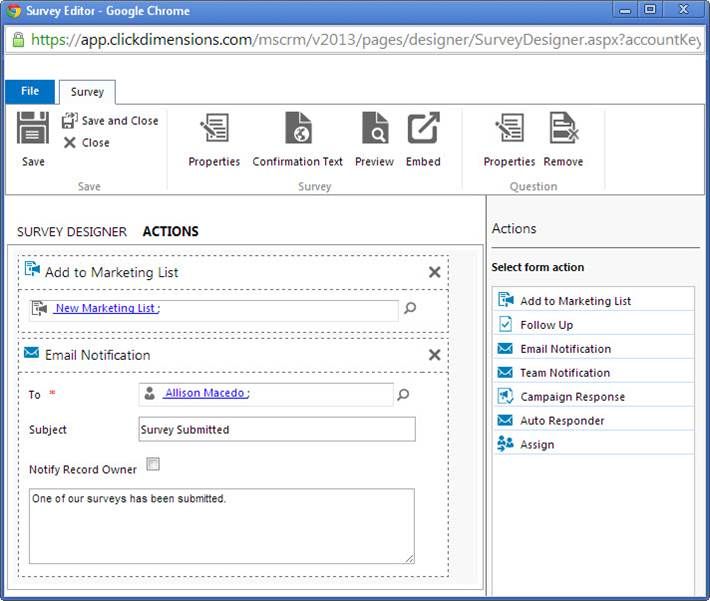Click the Save floppy disk icon
Image resolution: width=710 pixels, height=601 pixels.
click(x=33, y=128)
